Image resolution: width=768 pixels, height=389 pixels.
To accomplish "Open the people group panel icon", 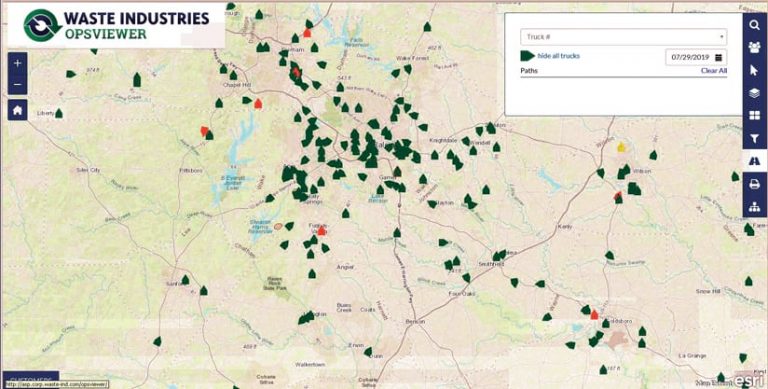I will 754,48.
